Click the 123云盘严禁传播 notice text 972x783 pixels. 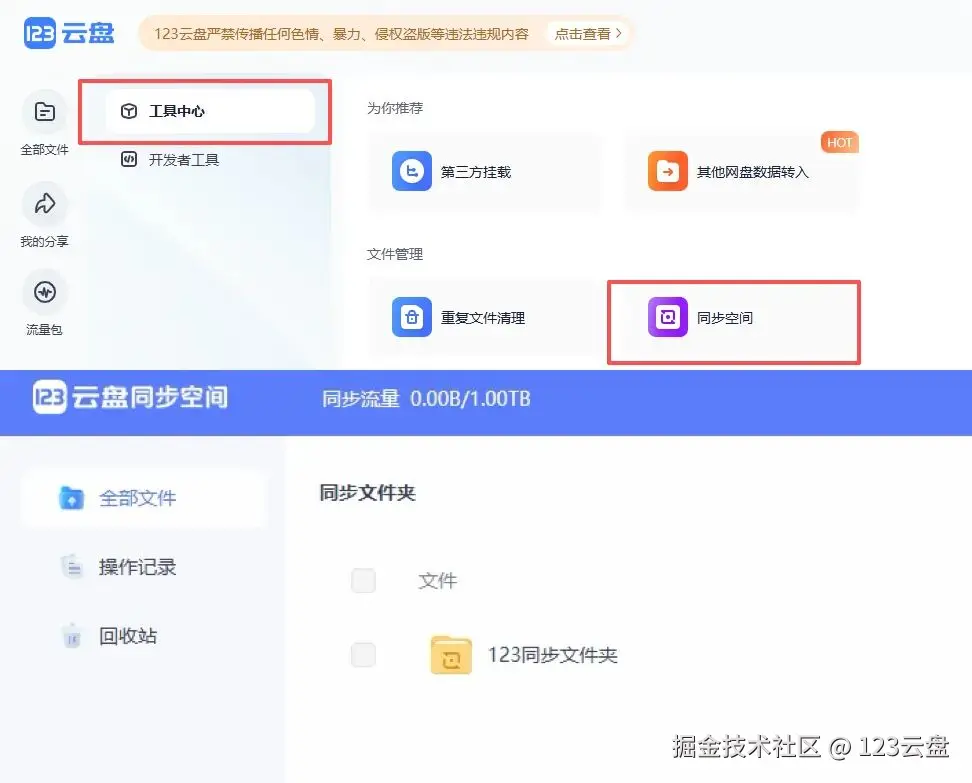coord(341,33)
